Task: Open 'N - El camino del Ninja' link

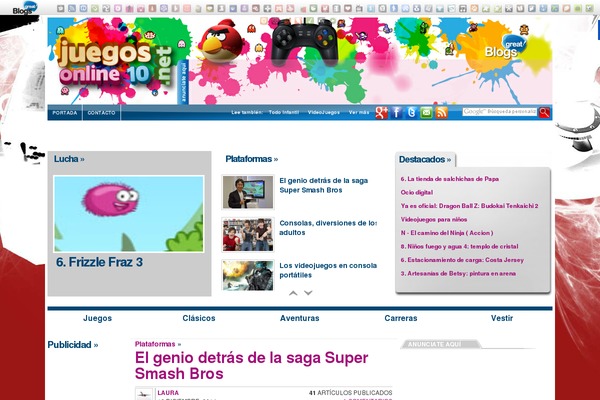Action: pos(447,233)
